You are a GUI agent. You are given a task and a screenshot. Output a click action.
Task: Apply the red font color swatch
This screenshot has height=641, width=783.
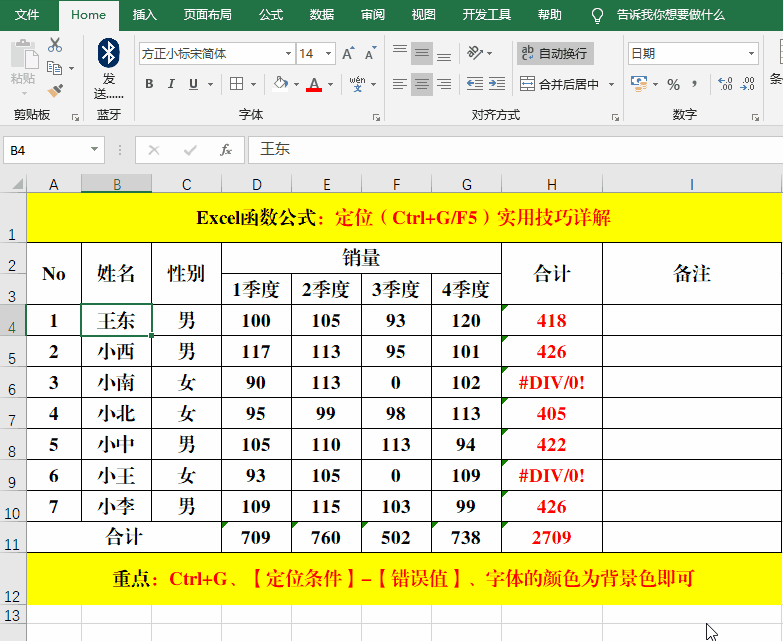314,84
